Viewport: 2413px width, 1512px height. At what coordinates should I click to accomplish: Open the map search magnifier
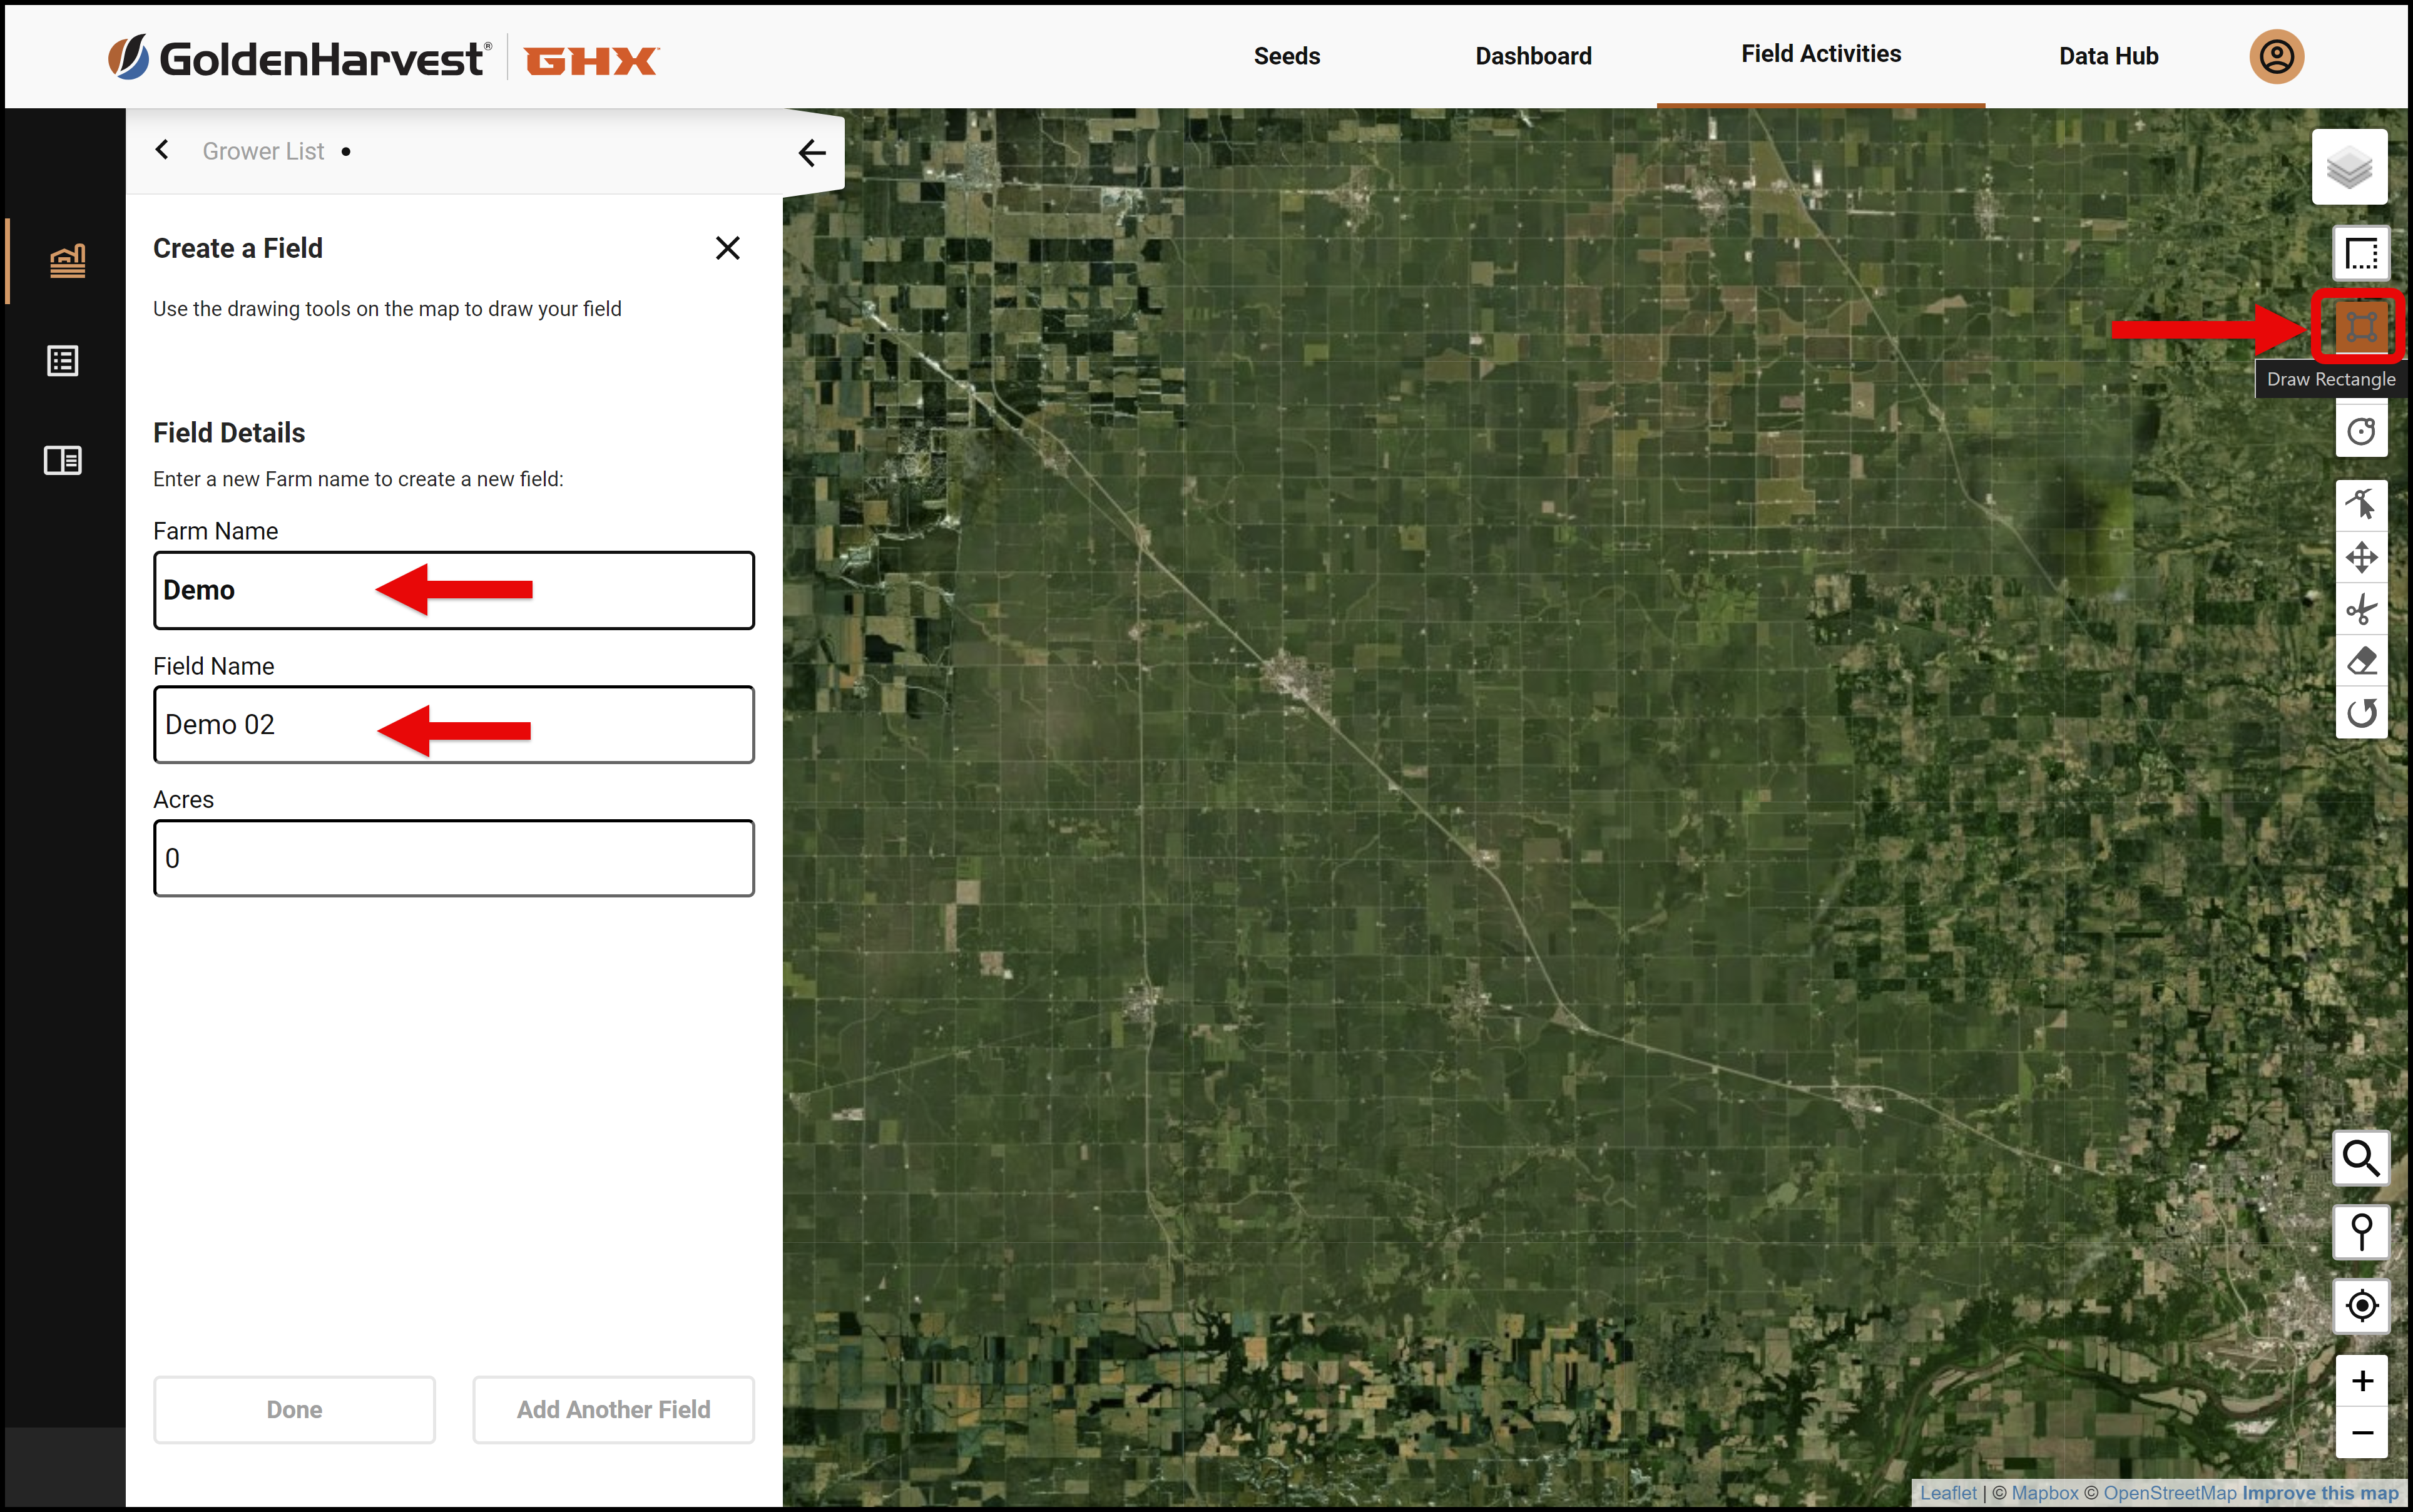click(2361, 1158)
